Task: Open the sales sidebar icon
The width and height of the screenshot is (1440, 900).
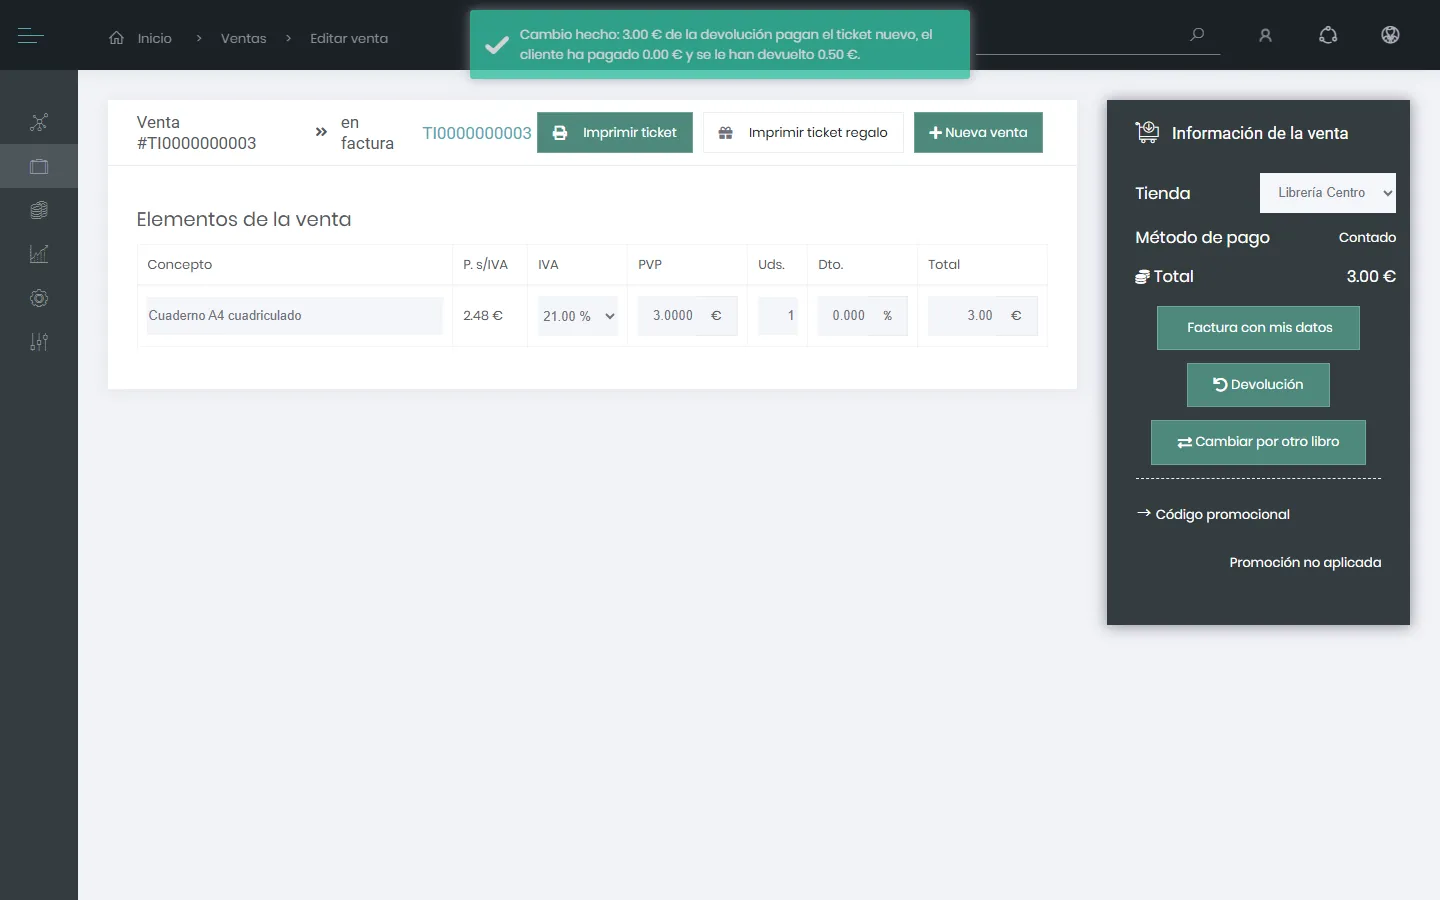Action: click(x=39, y=166)
